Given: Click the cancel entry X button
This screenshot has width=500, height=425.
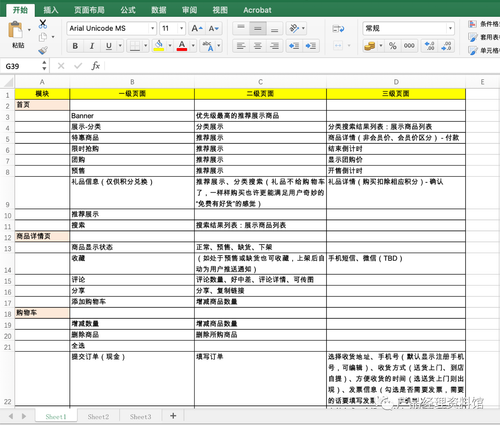Looking at the screenshot, I should pos(61,66).
